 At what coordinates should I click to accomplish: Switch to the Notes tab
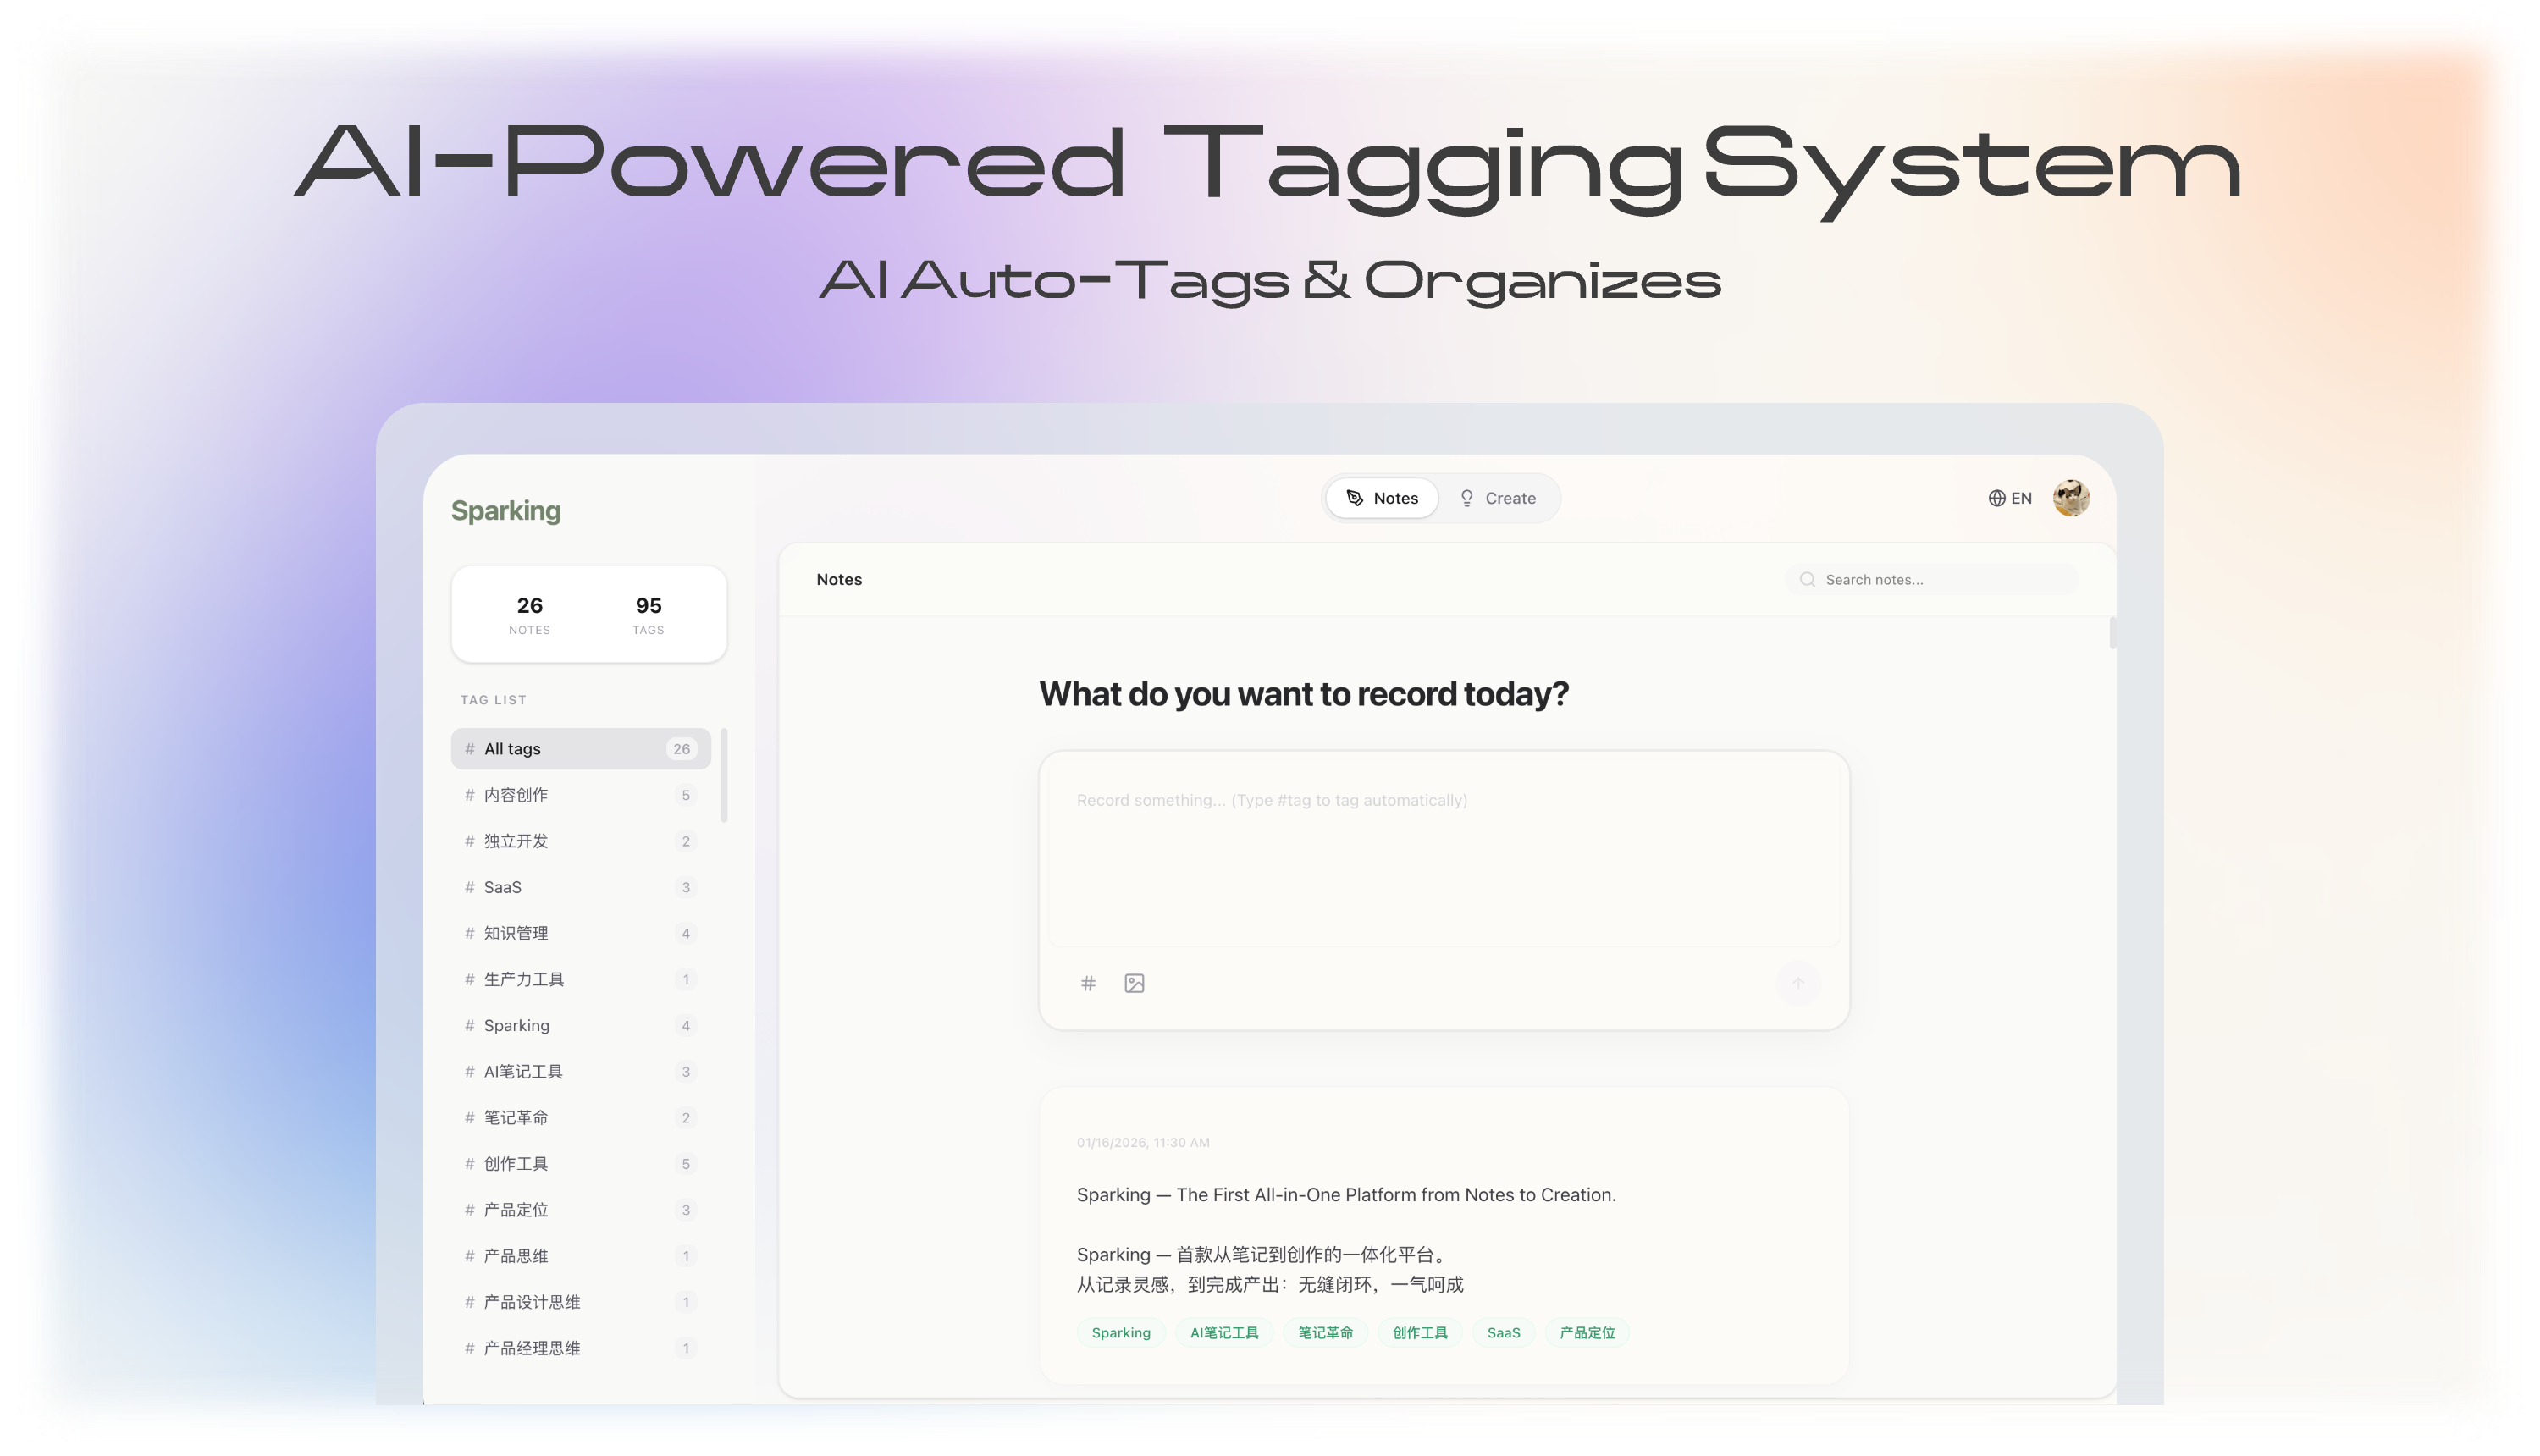tap(1382, 497)
